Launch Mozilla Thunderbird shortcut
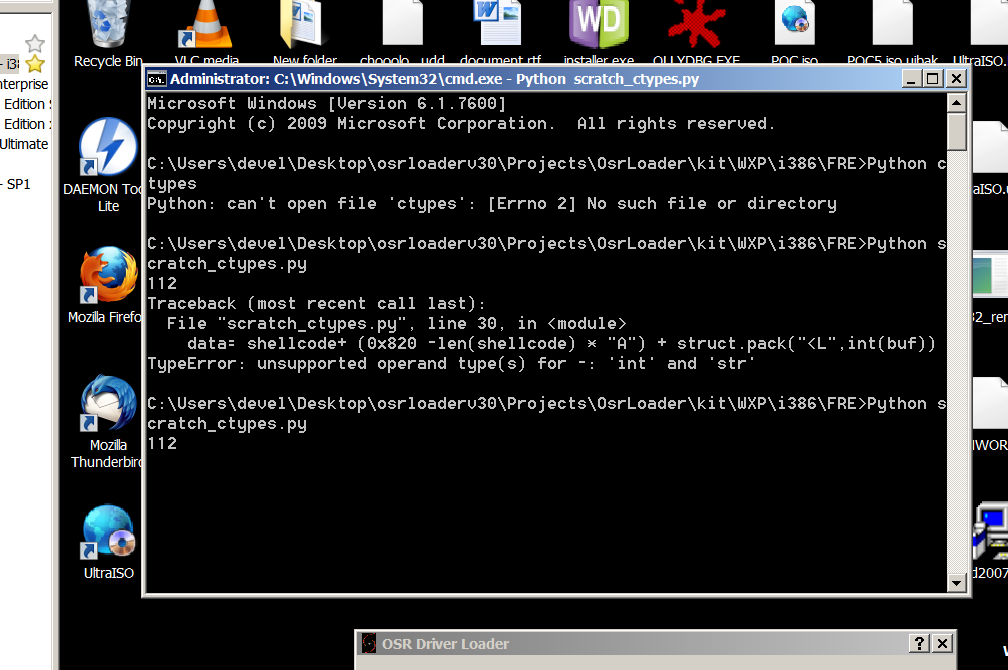This screenshot has height=670, width=1008. coord(108,405)
